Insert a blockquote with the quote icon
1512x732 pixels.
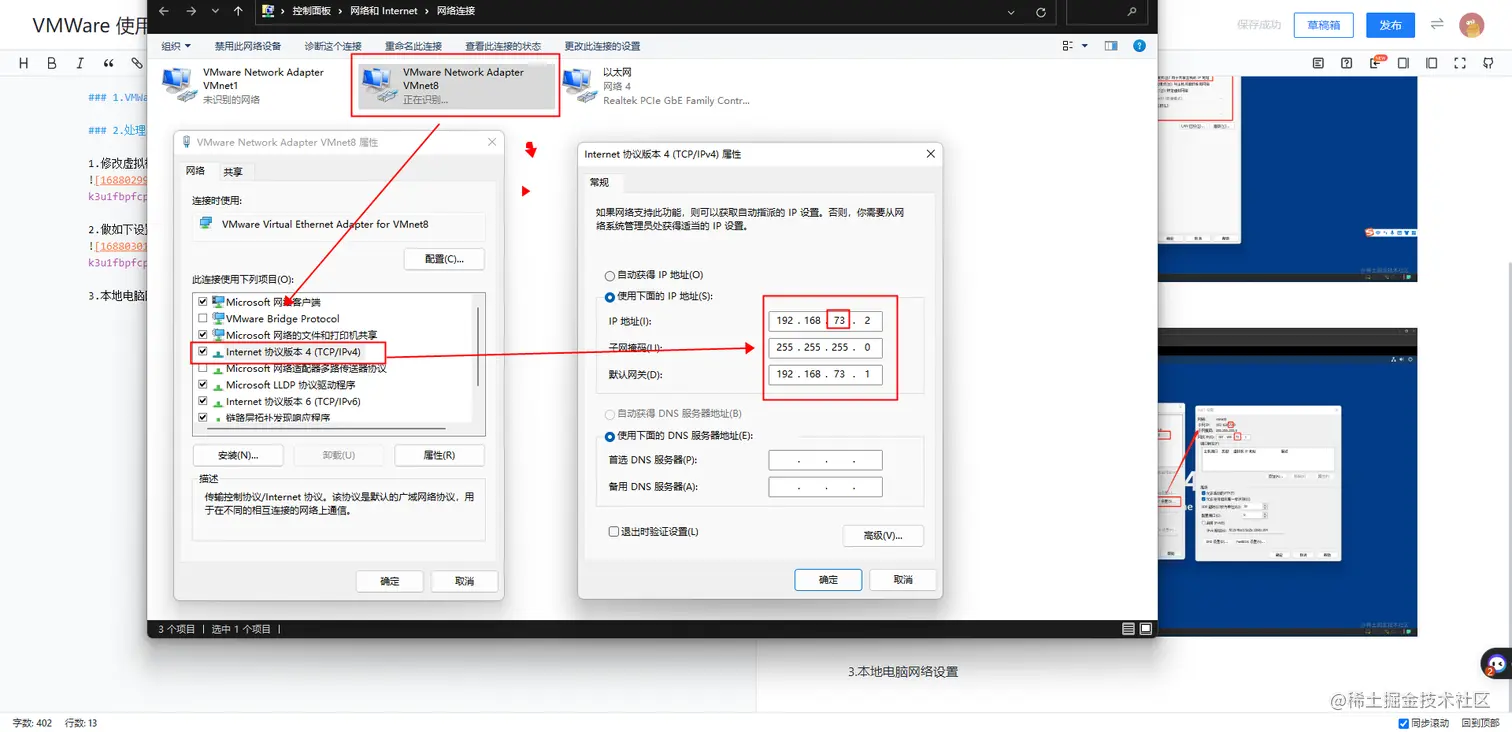pyautogui.click(x=108, y=63)
